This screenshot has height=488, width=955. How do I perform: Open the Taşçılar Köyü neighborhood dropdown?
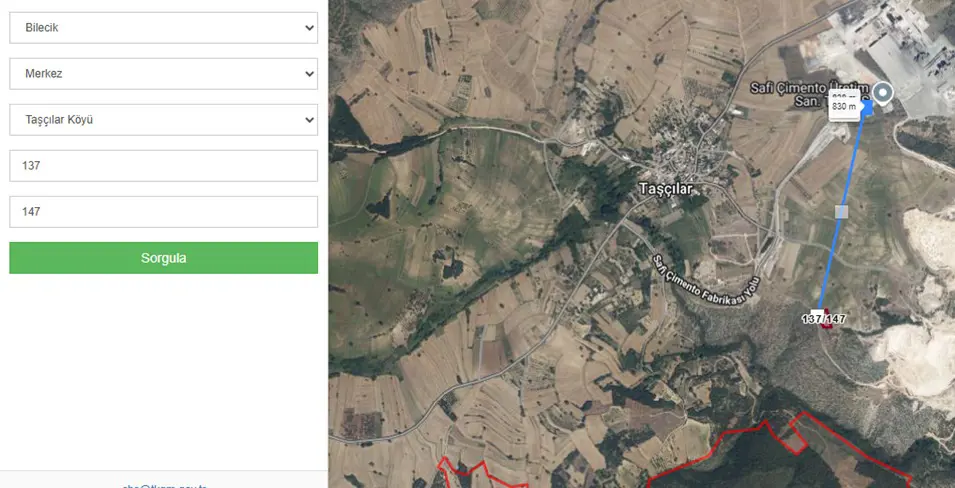(163, 120)
